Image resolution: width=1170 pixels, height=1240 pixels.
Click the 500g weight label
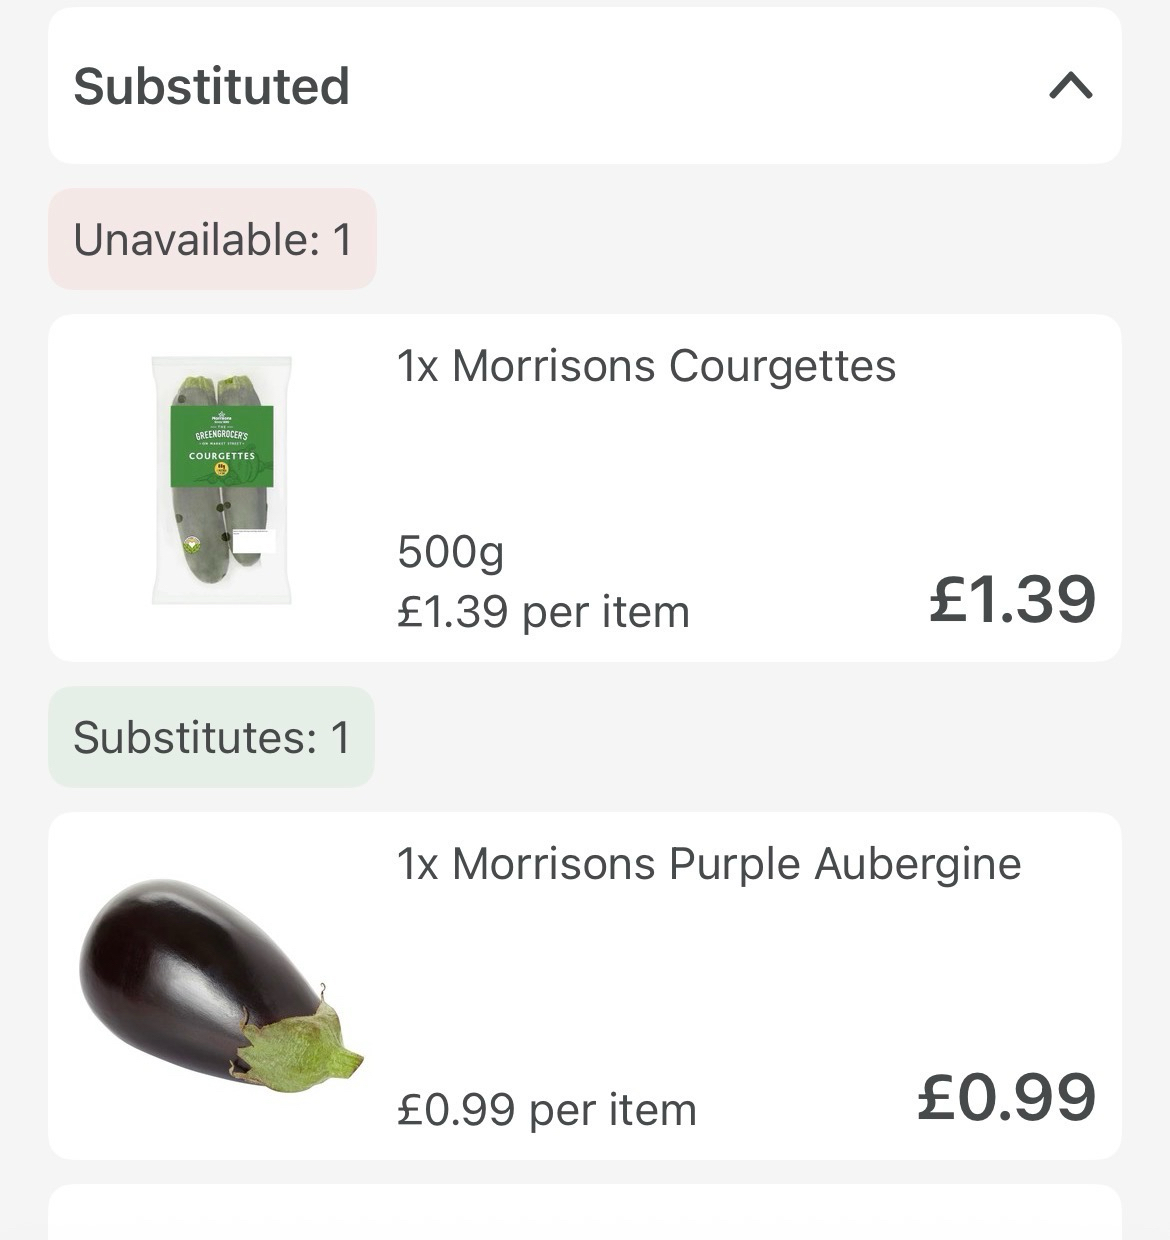tap(451, 552)
